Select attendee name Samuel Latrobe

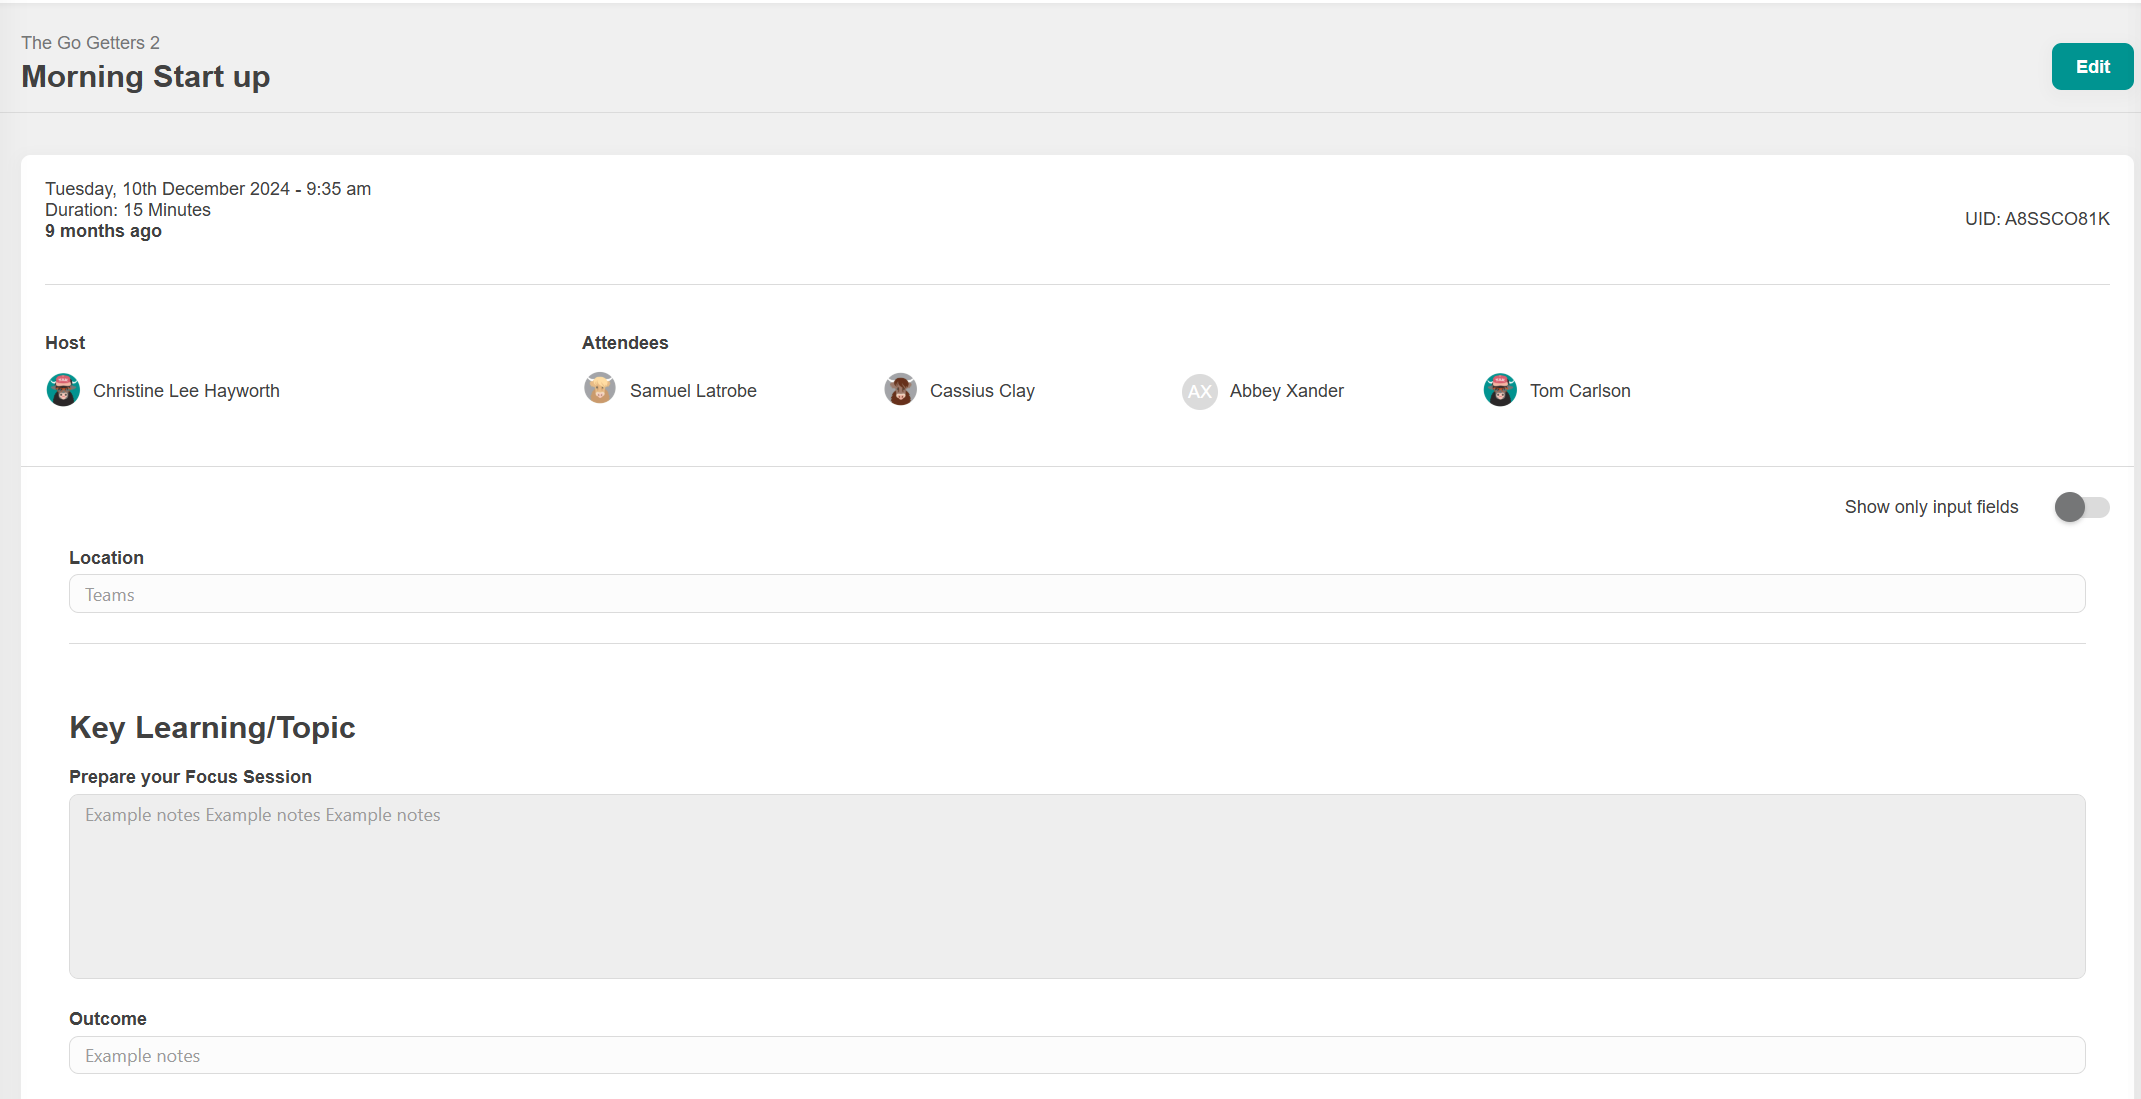[x=693, y=391]
